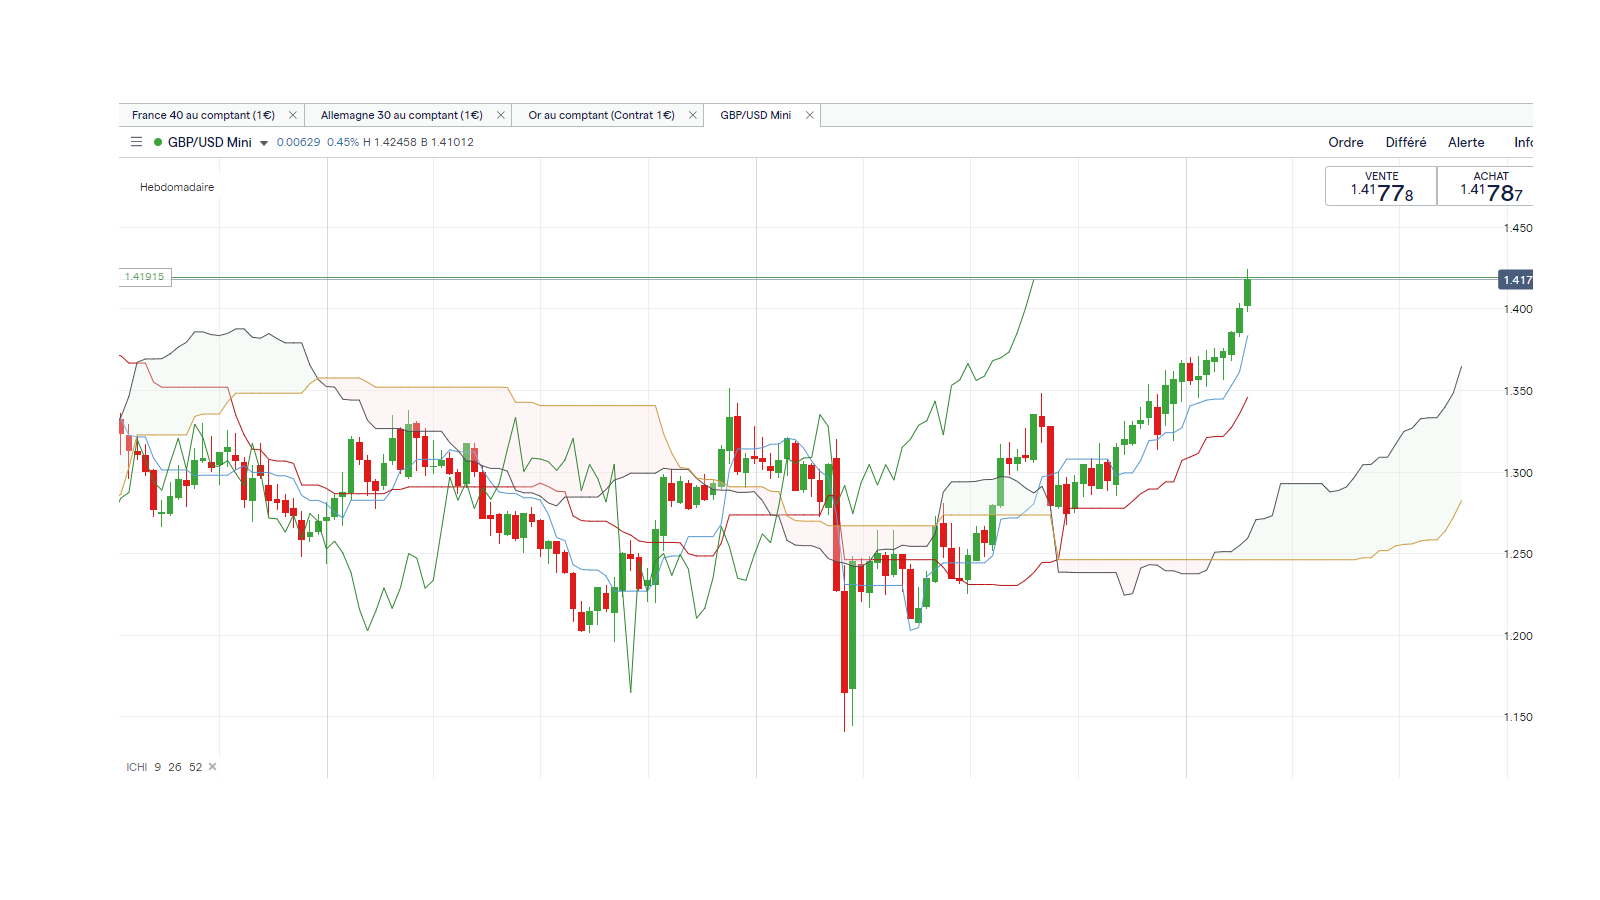Image resolution: width=1600 pixels, height=900 pixels.
Task: Click the green market status dot
Action: (158, 142)
